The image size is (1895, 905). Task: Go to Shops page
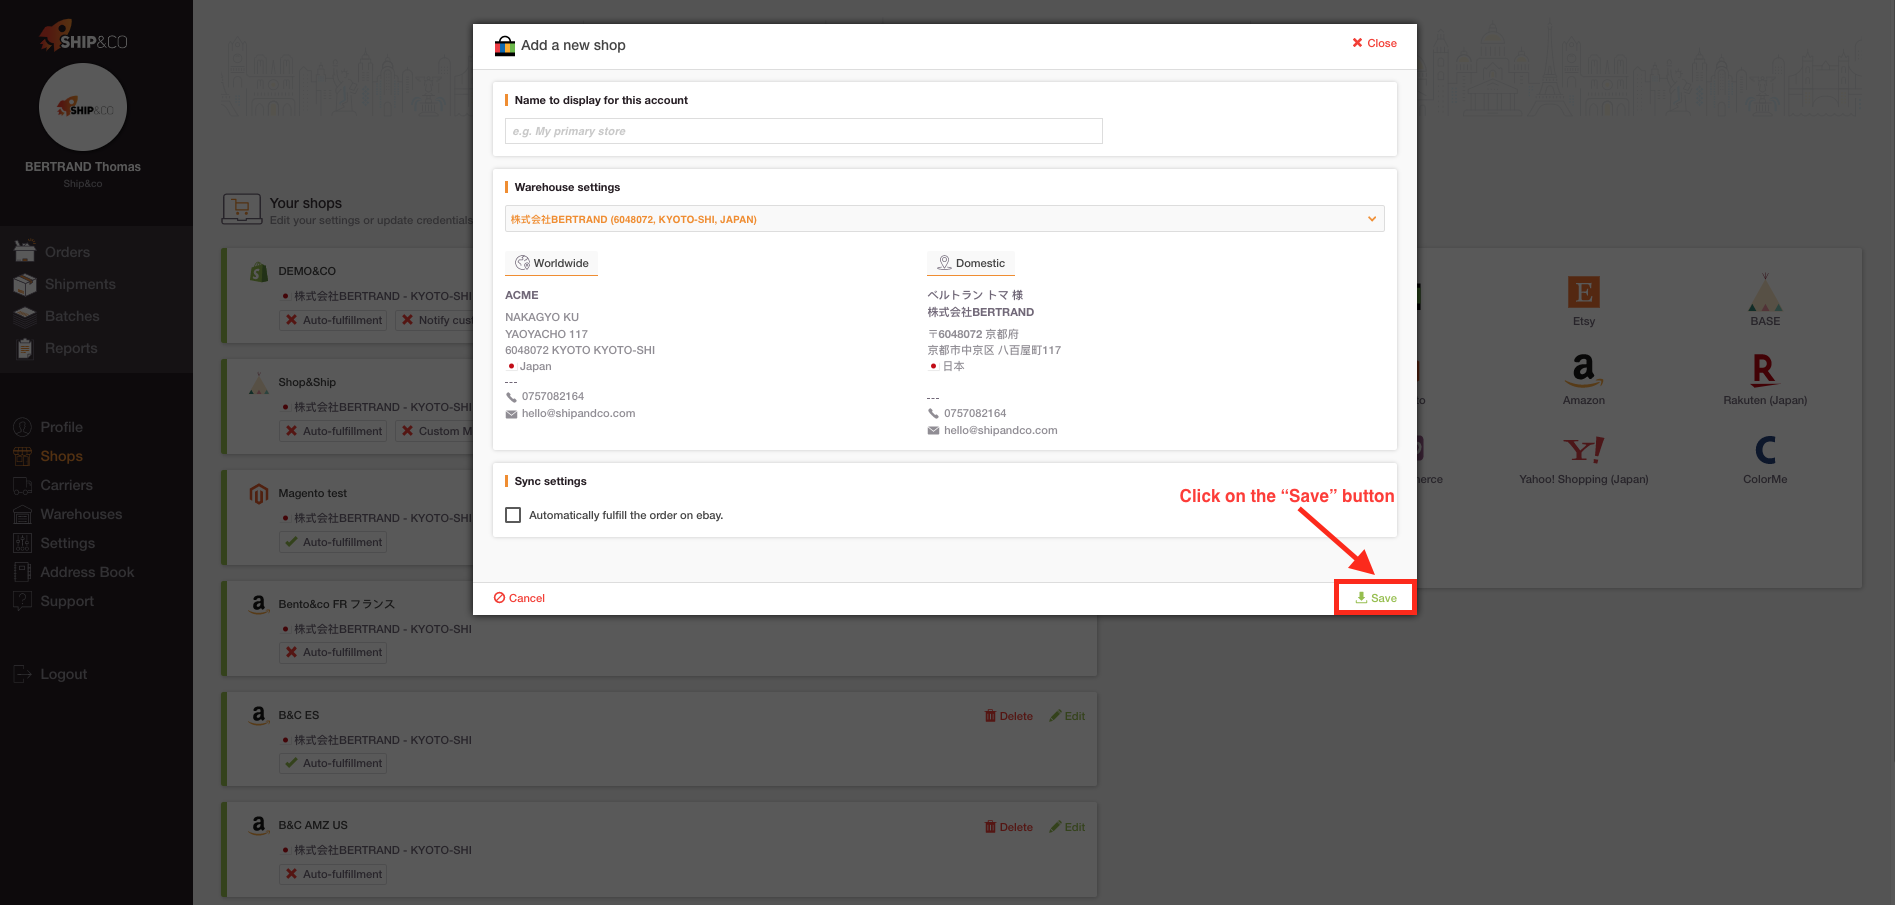click(61, 456)
